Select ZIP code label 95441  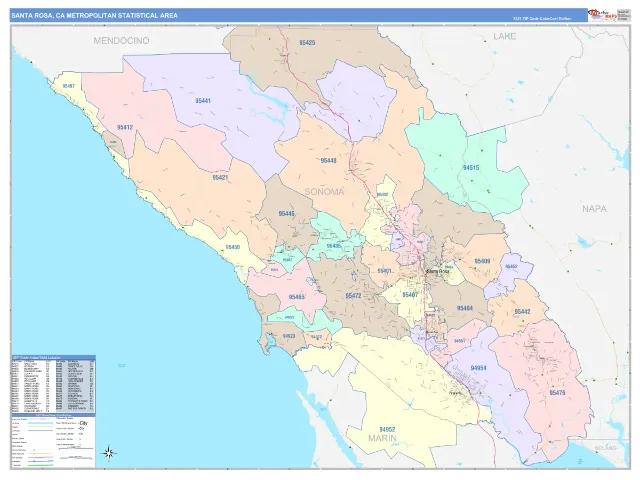pos(203,100)
